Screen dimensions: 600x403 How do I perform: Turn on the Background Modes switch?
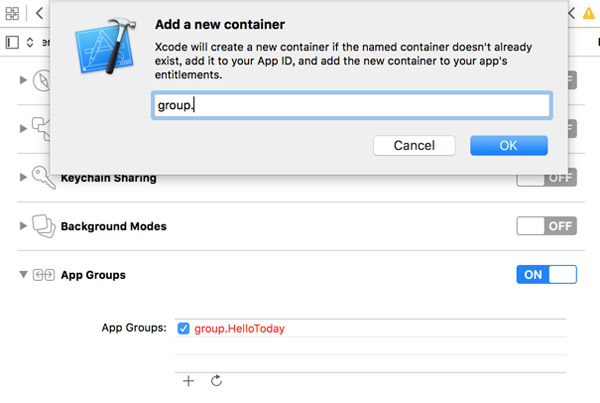547,226
